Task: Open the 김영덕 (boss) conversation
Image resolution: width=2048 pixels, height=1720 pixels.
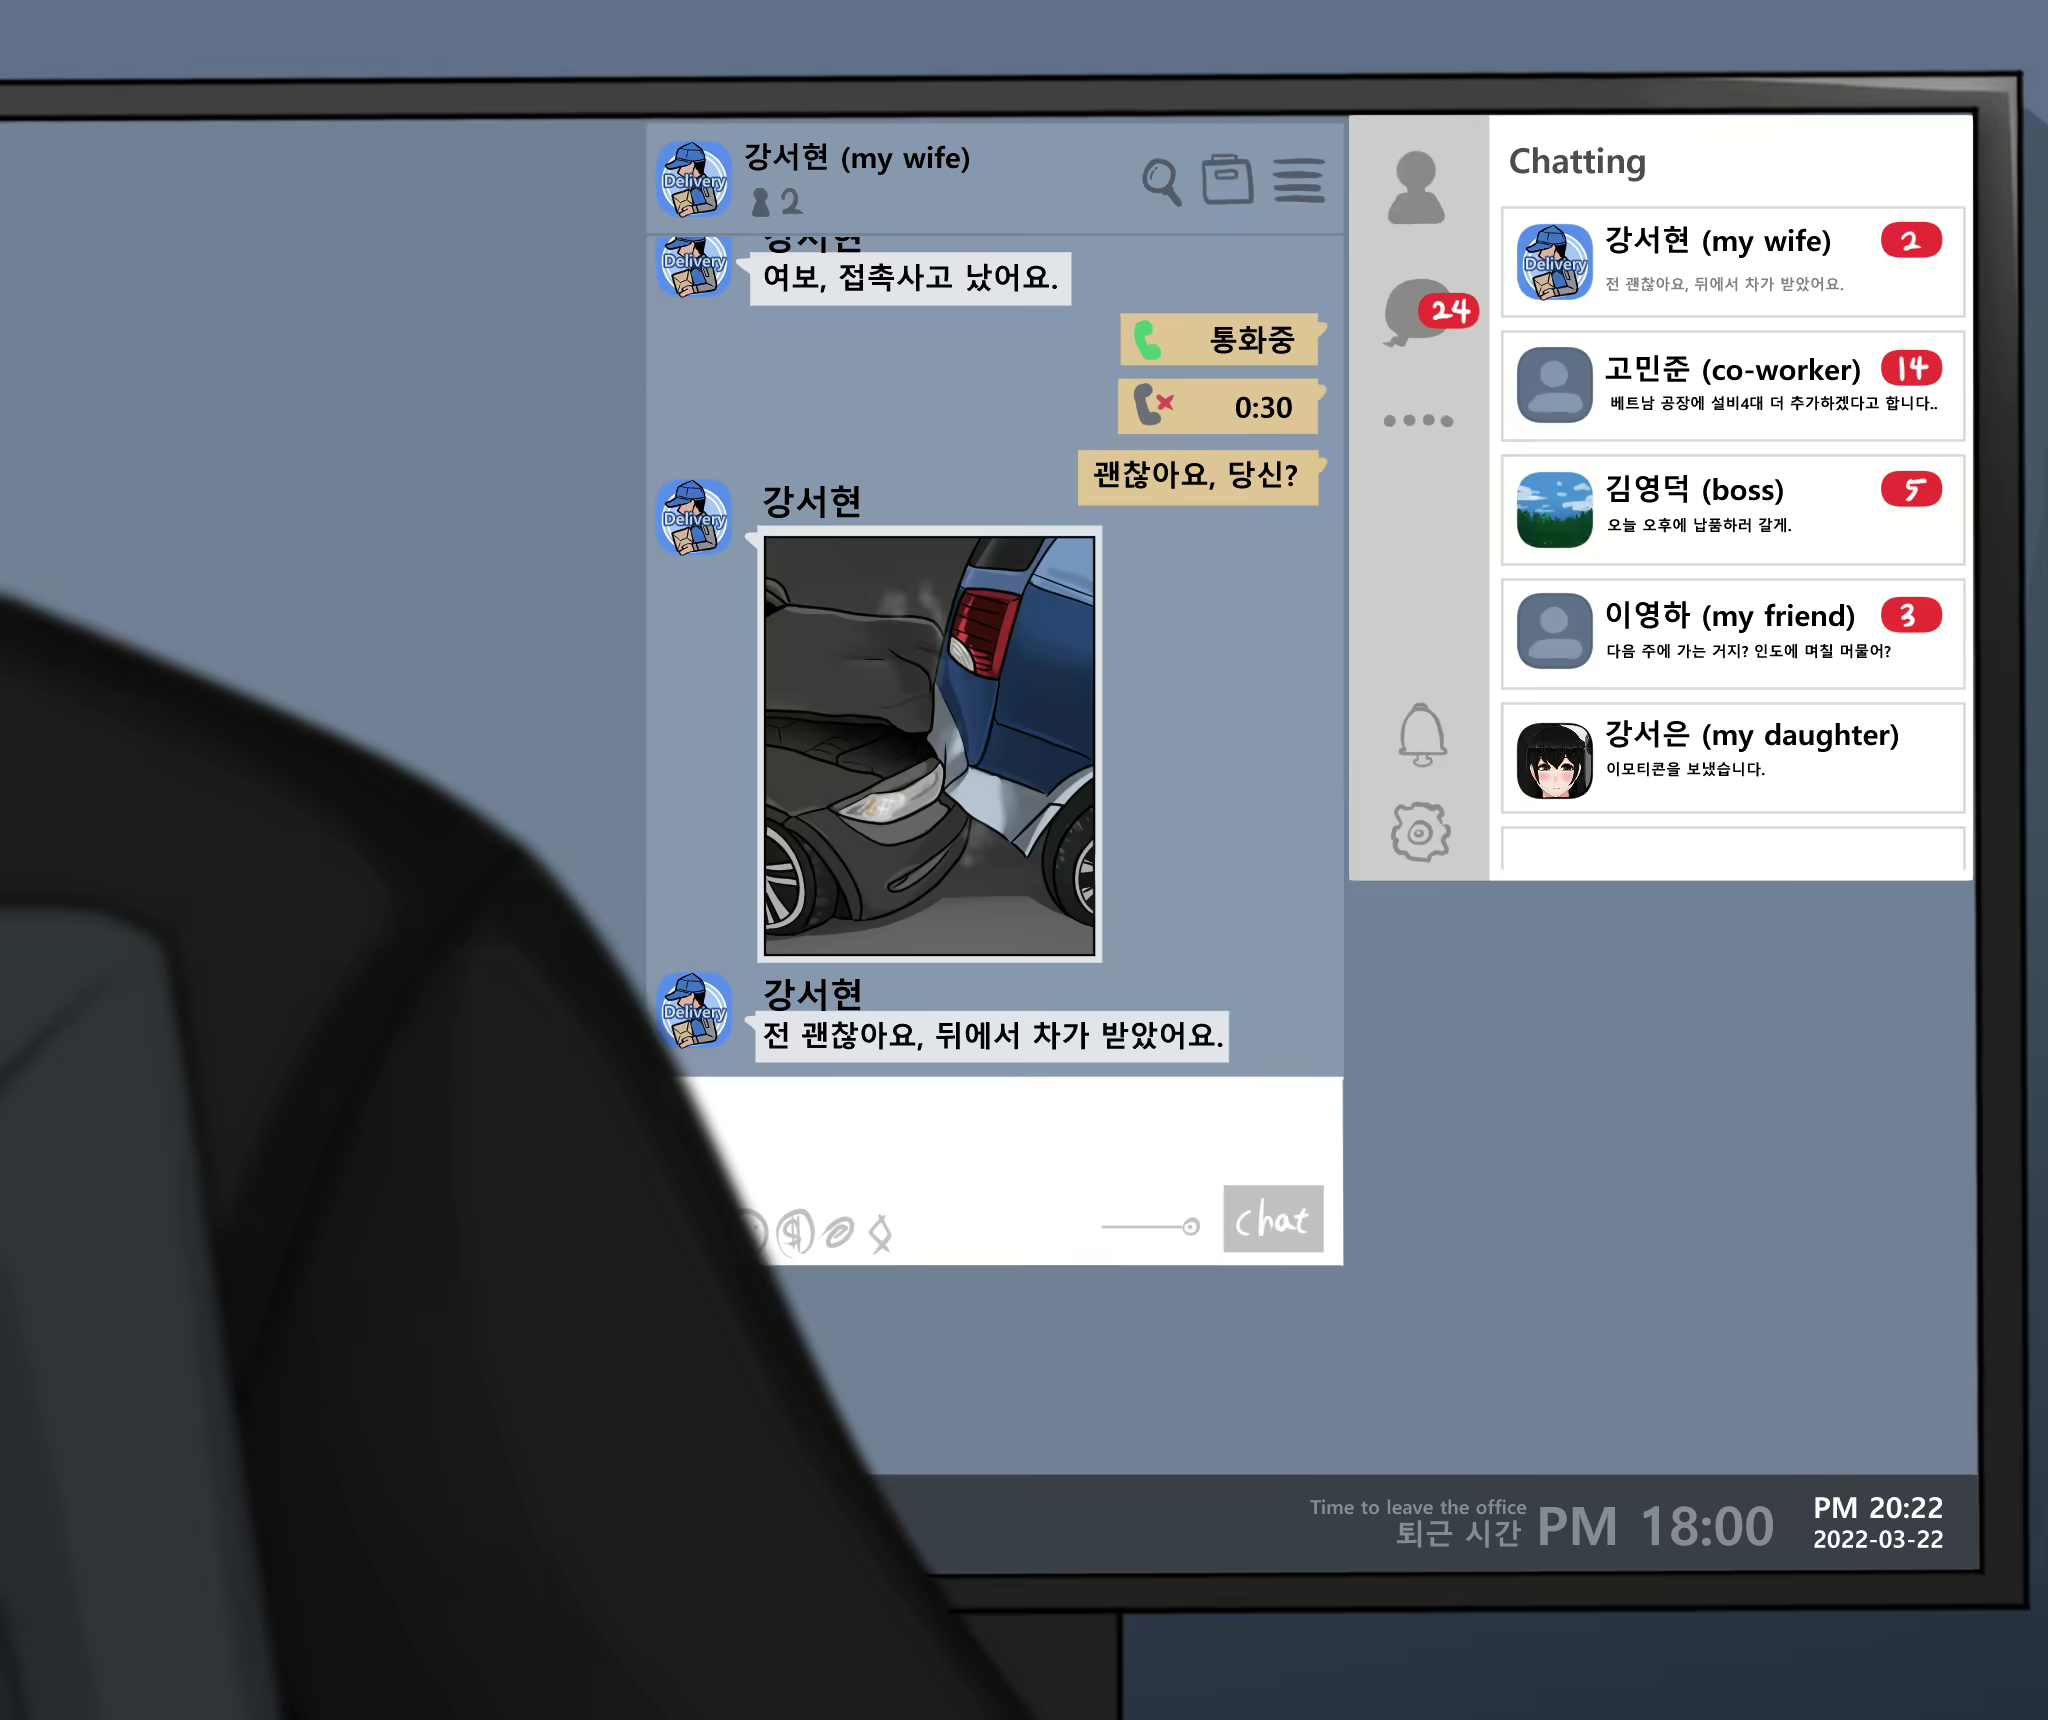Action: (1732, 509)
